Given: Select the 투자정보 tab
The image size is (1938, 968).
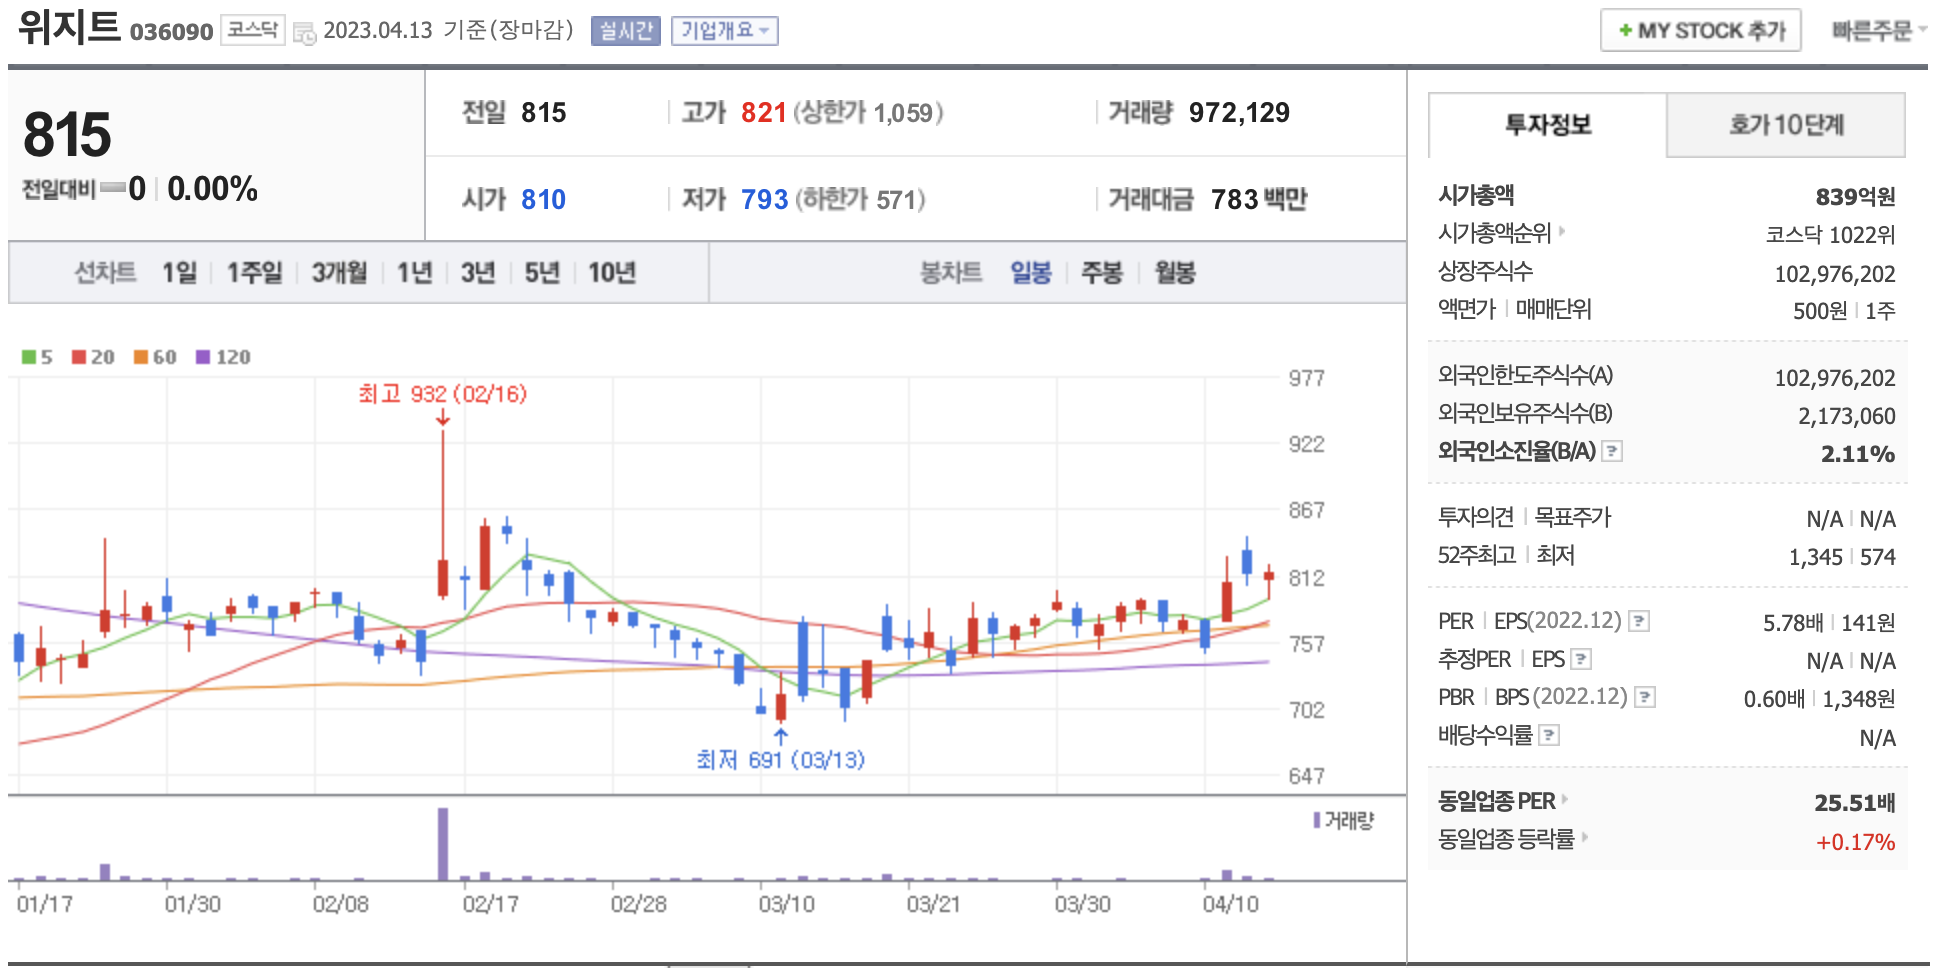Looking at the screenshot, I should pos(1547,125).
